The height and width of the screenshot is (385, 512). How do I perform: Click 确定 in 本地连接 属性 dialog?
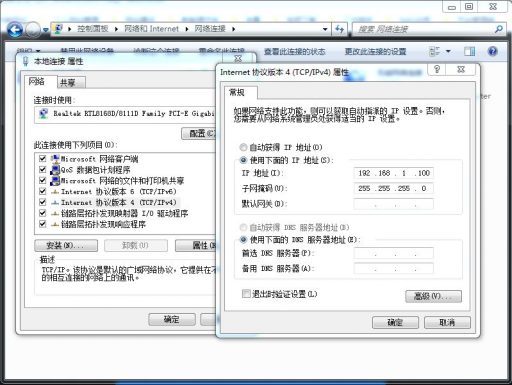coord(172,319)
